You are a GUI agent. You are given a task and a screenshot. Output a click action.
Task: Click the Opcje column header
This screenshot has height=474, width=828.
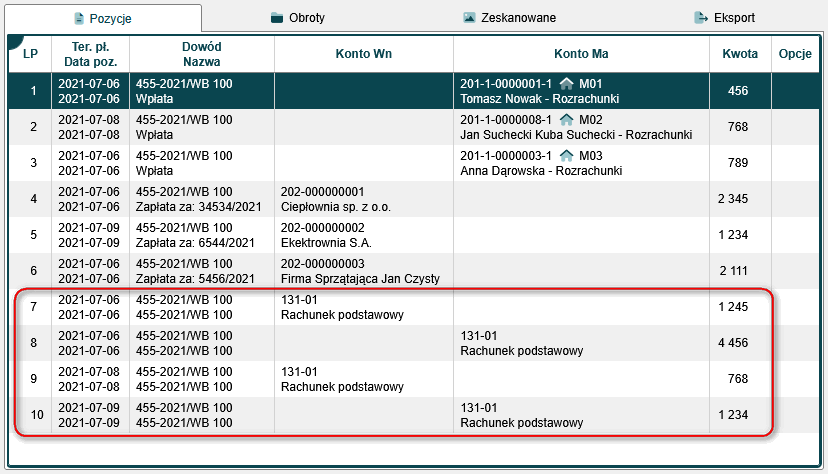797,54
